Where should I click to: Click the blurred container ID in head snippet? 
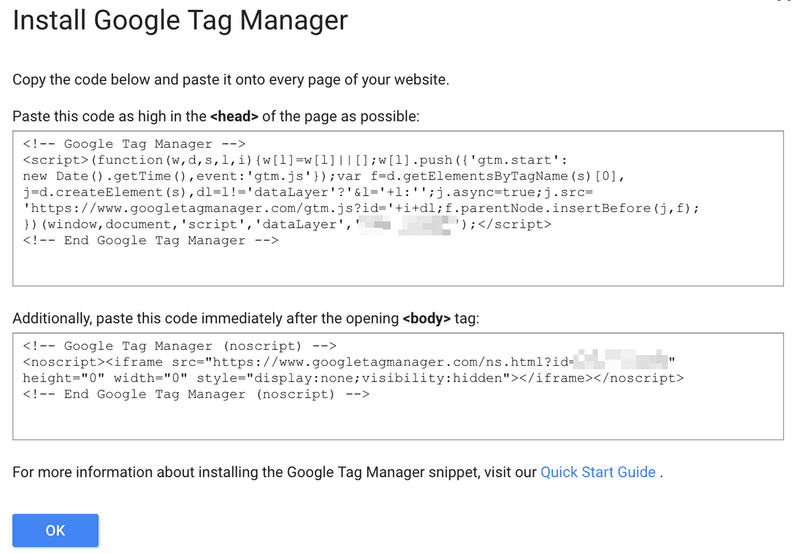407,224
